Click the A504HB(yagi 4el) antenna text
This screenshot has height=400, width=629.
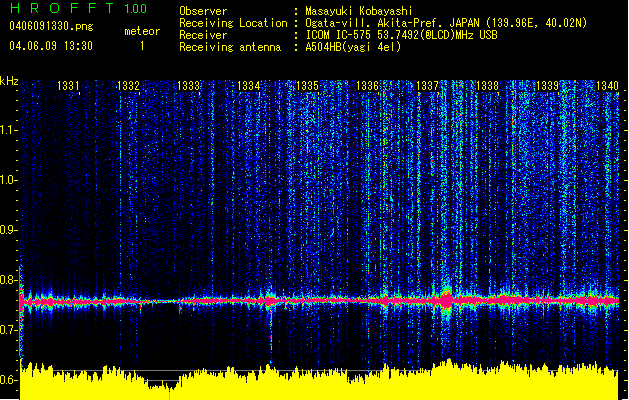coord(353,47)
